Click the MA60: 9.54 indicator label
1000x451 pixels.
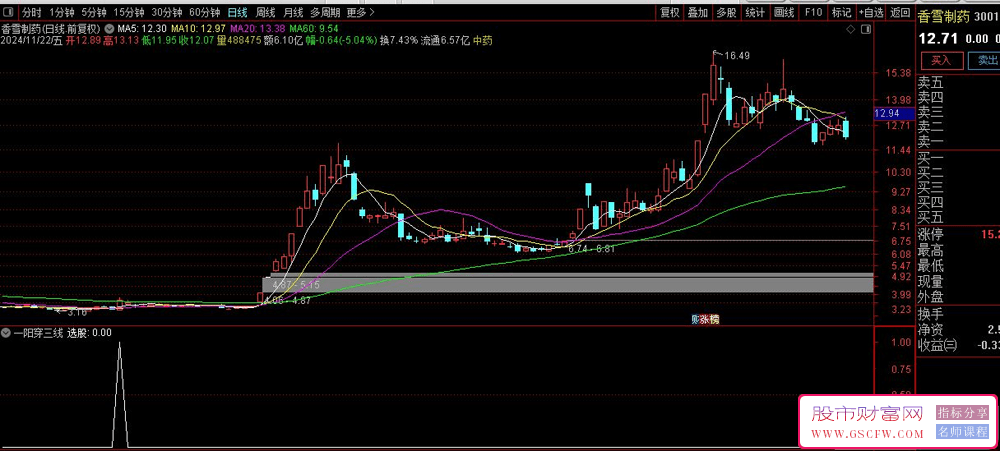(313, 29)
